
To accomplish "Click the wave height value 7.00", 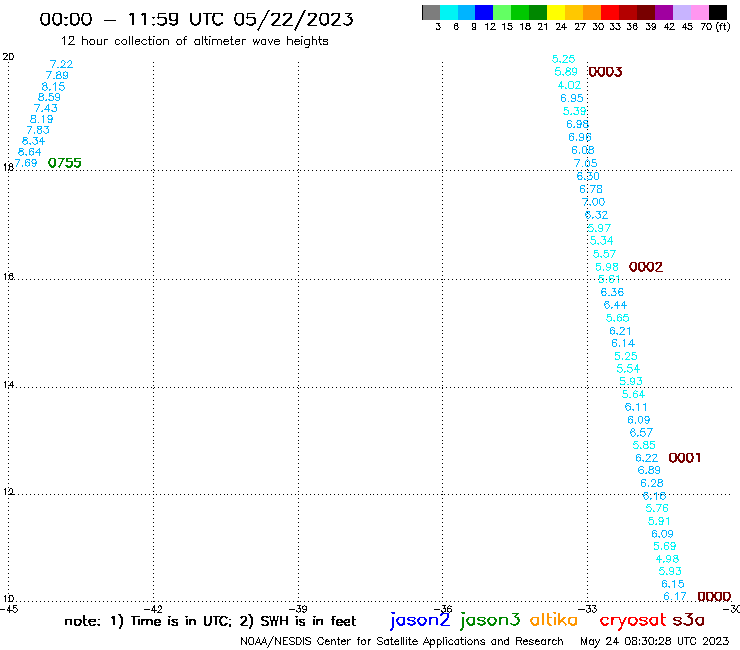I will click(594, 202).
